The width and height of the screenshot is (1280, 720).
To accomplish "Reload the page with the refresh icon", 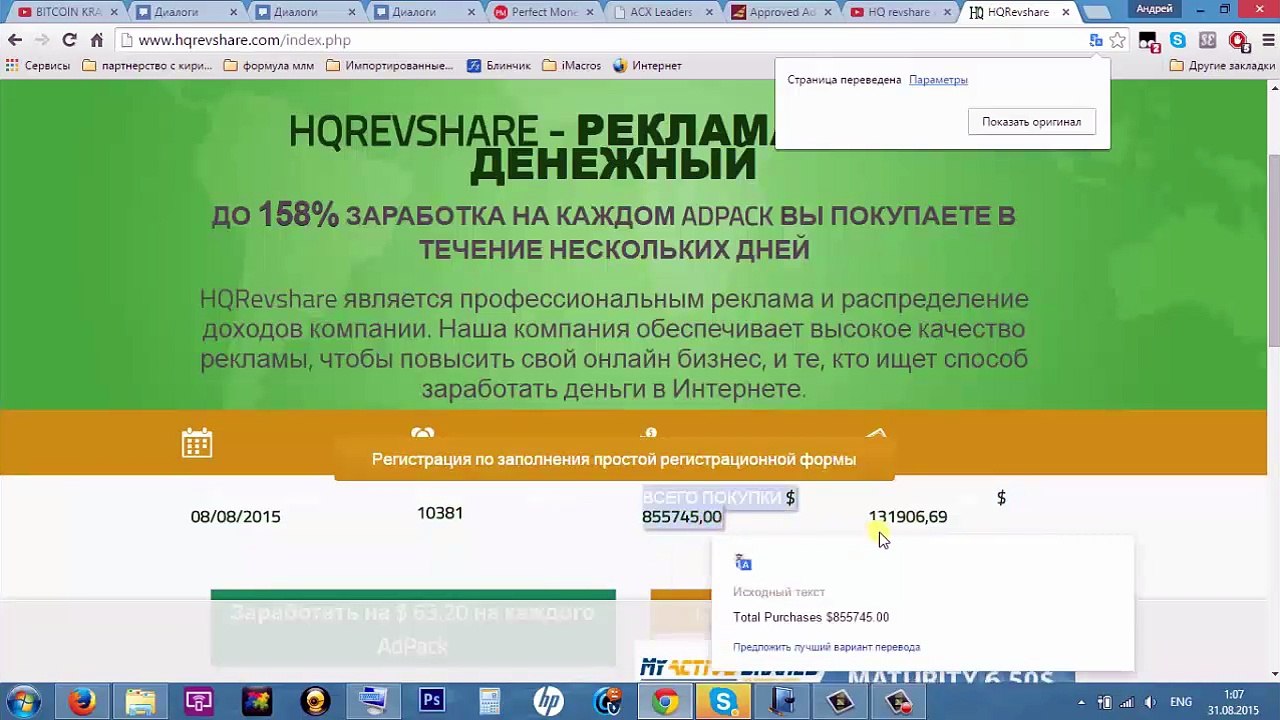I will [69, 40].
